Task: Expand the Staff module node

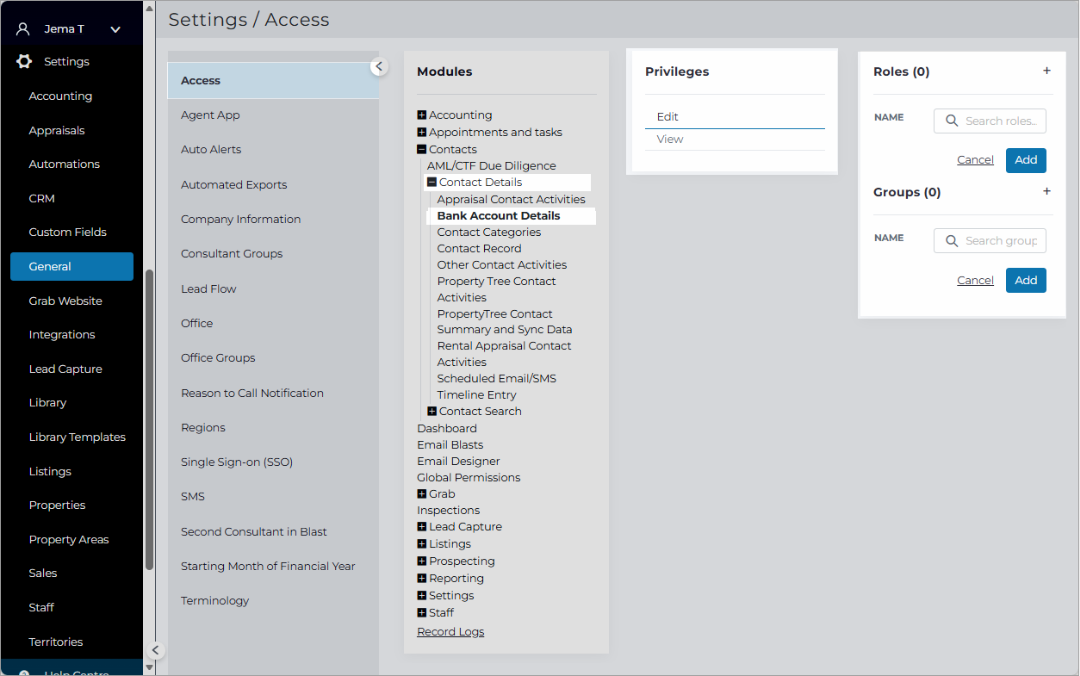Action: pos(422,613)
